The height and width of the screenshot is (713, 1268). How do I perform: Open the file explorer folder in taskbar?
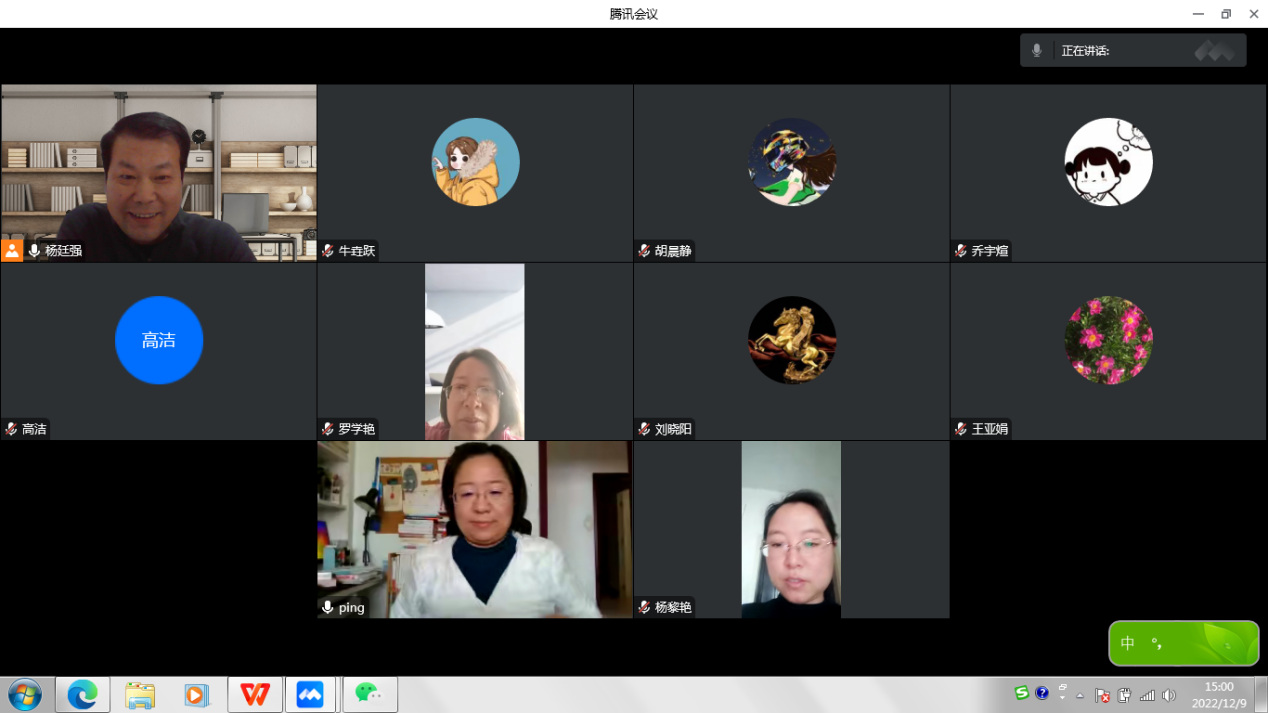(x=140, y=694)
